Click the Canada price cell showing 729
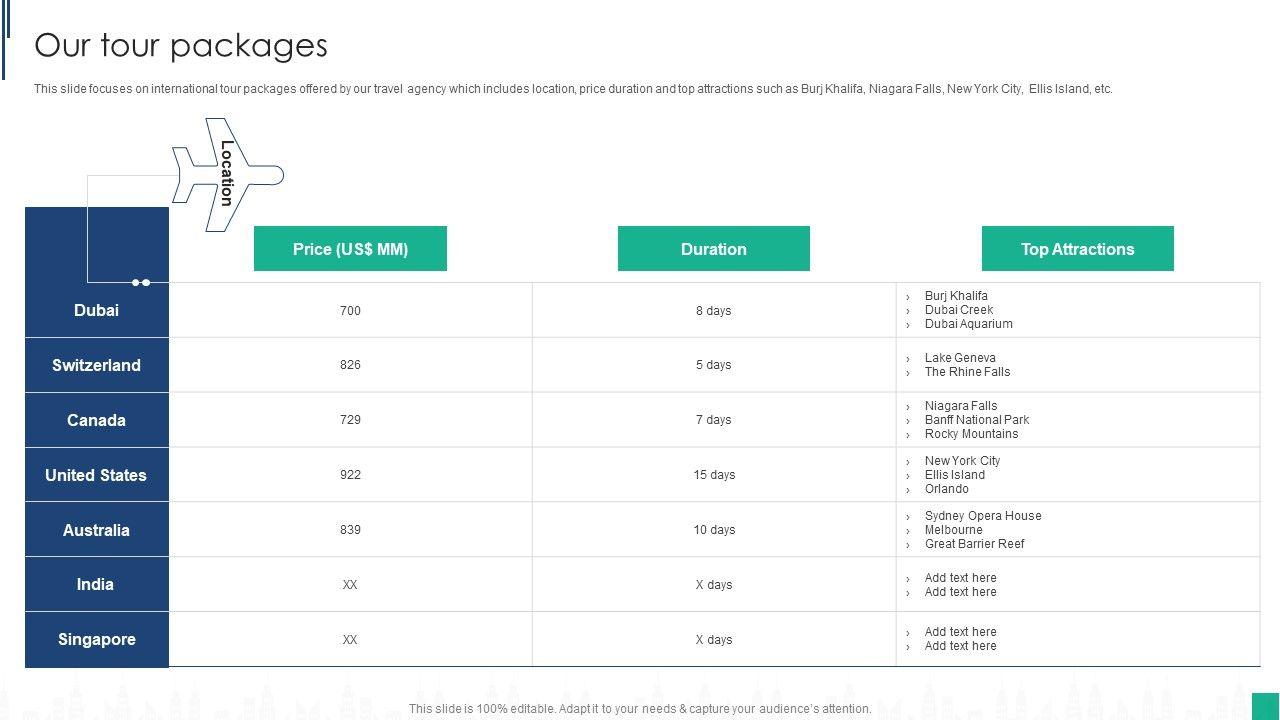 tap(350, 420)
